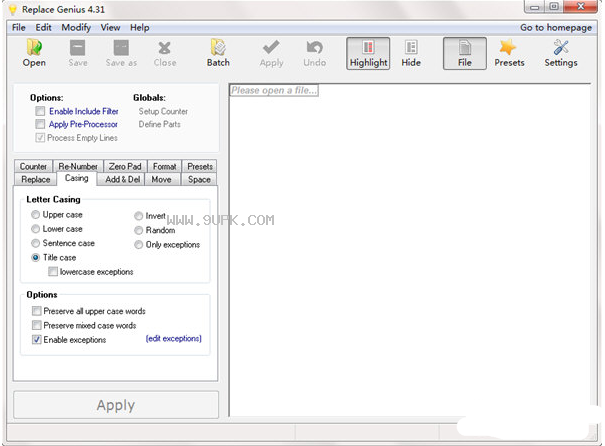Switch to the Format tab
The width and height of the screenshot is (605, 446).
[164, 166]
